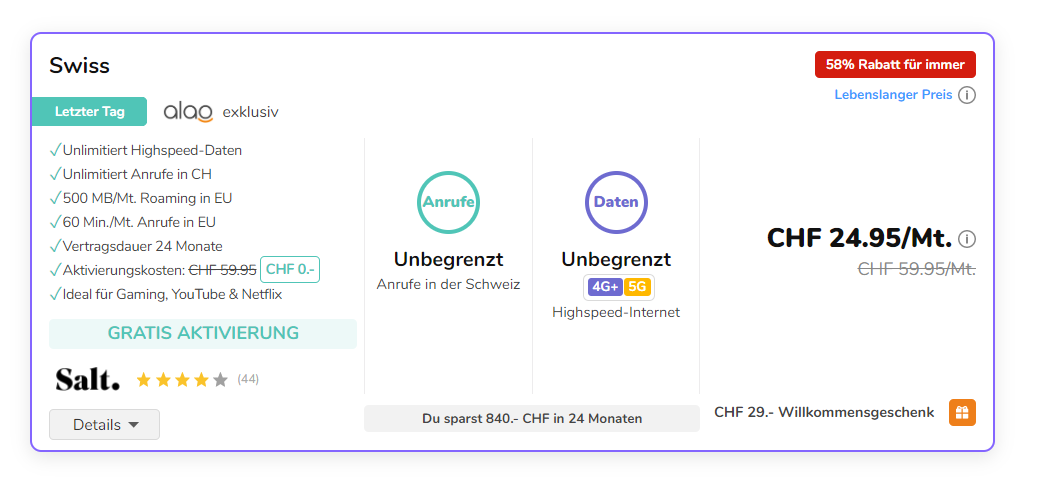Image resolution: width=1038 pixels, height=482 pixels.
Task: Click the 58% Rabatt für immer badge
Action: pos(895,65)
